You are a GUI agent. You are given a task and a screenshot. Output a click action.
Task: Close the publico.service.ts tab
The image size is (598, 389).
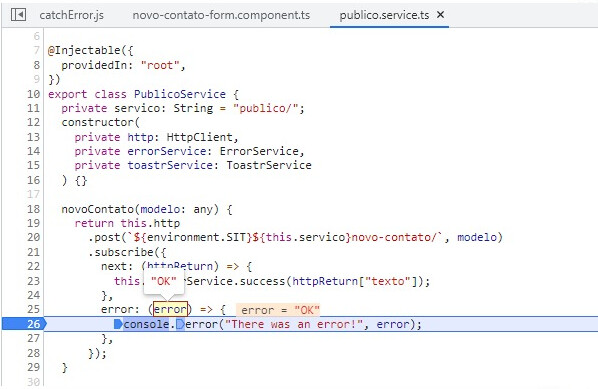click(440, 15)
